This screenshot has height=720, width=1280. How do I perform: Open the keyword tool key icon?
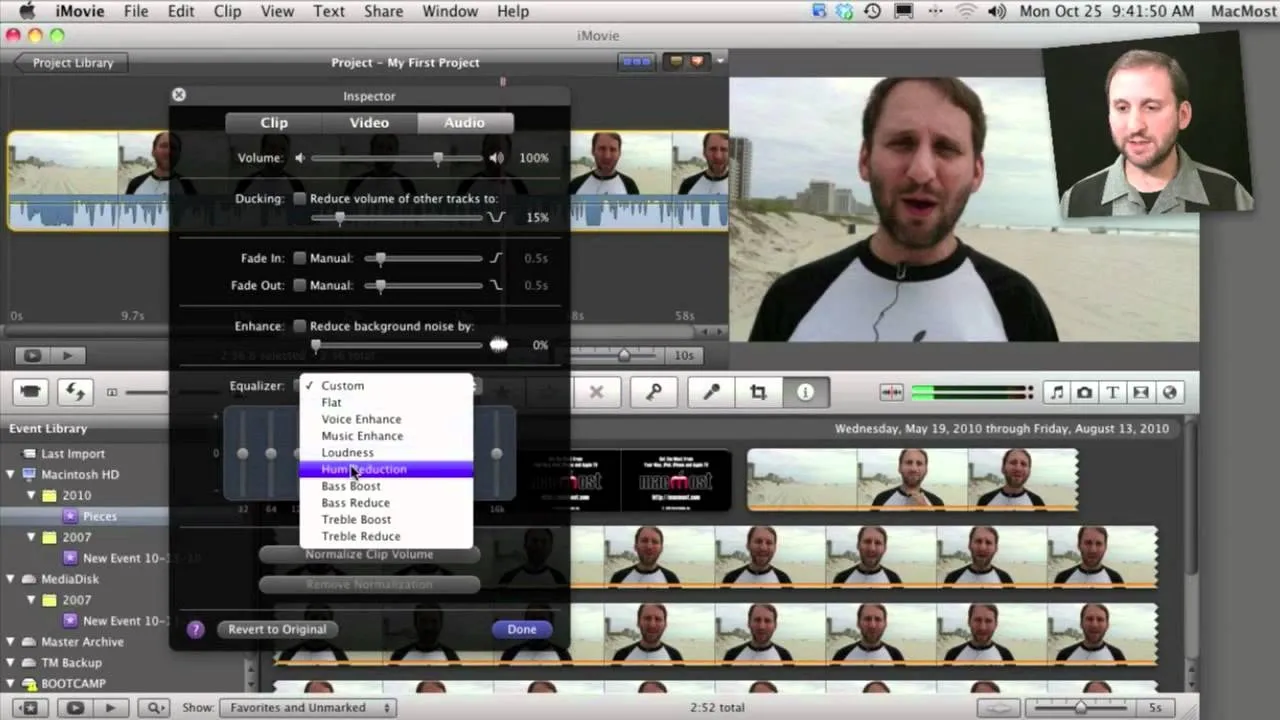pyautogui.click(x=653, y=392)
